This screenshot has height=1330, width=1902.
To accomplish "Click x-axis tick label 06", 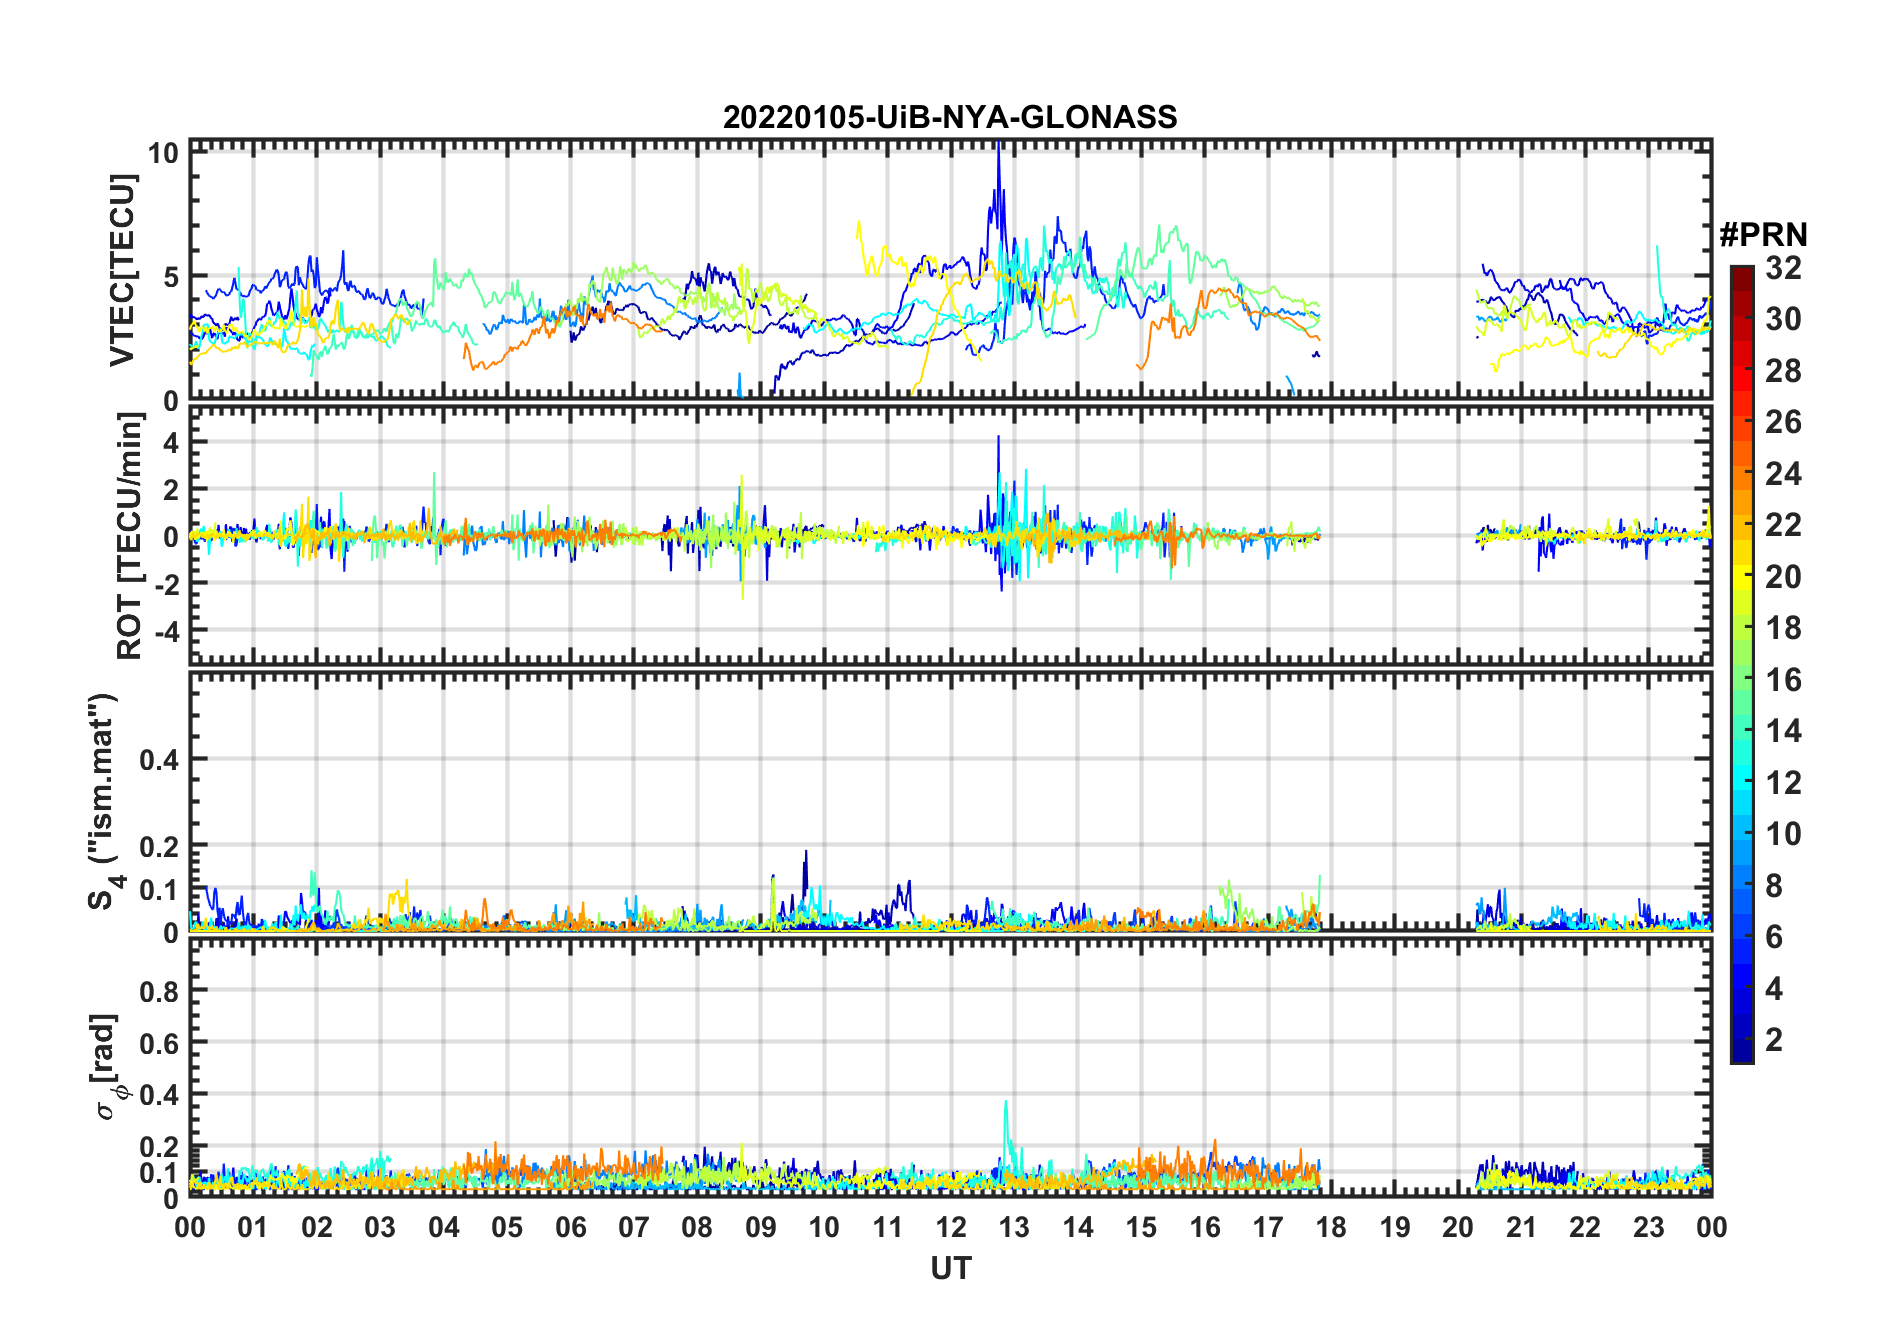I will [570, 1227].
